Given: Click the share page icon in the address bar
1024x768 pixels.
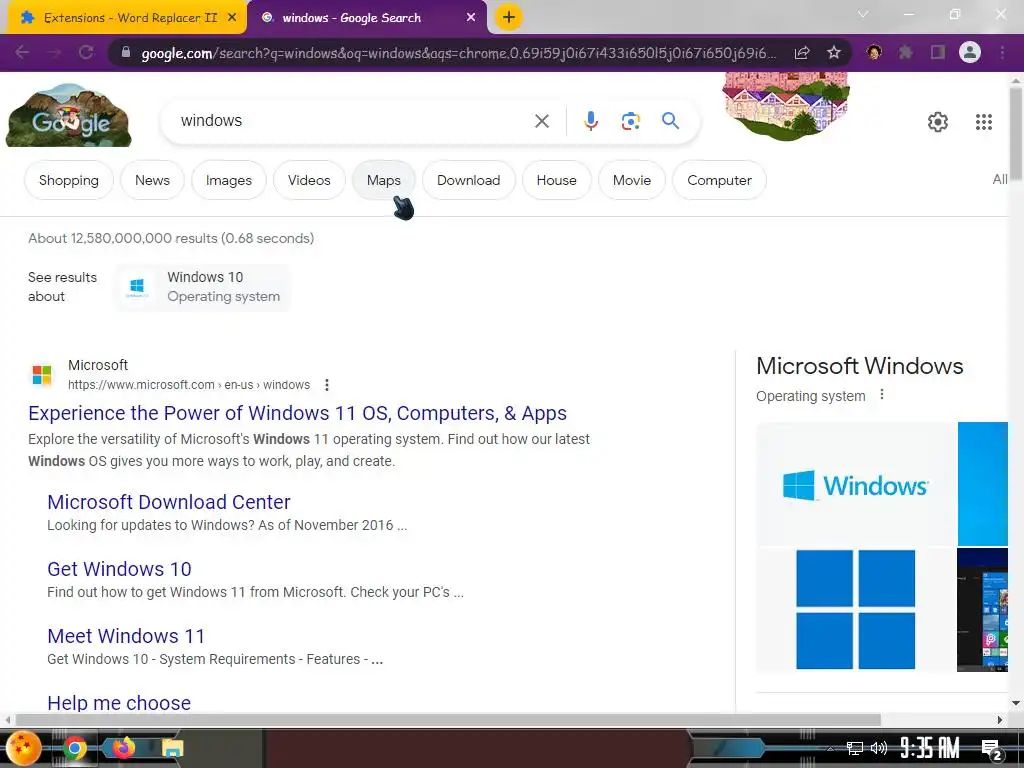Looking at the screenshot, I should pos(802,53).
